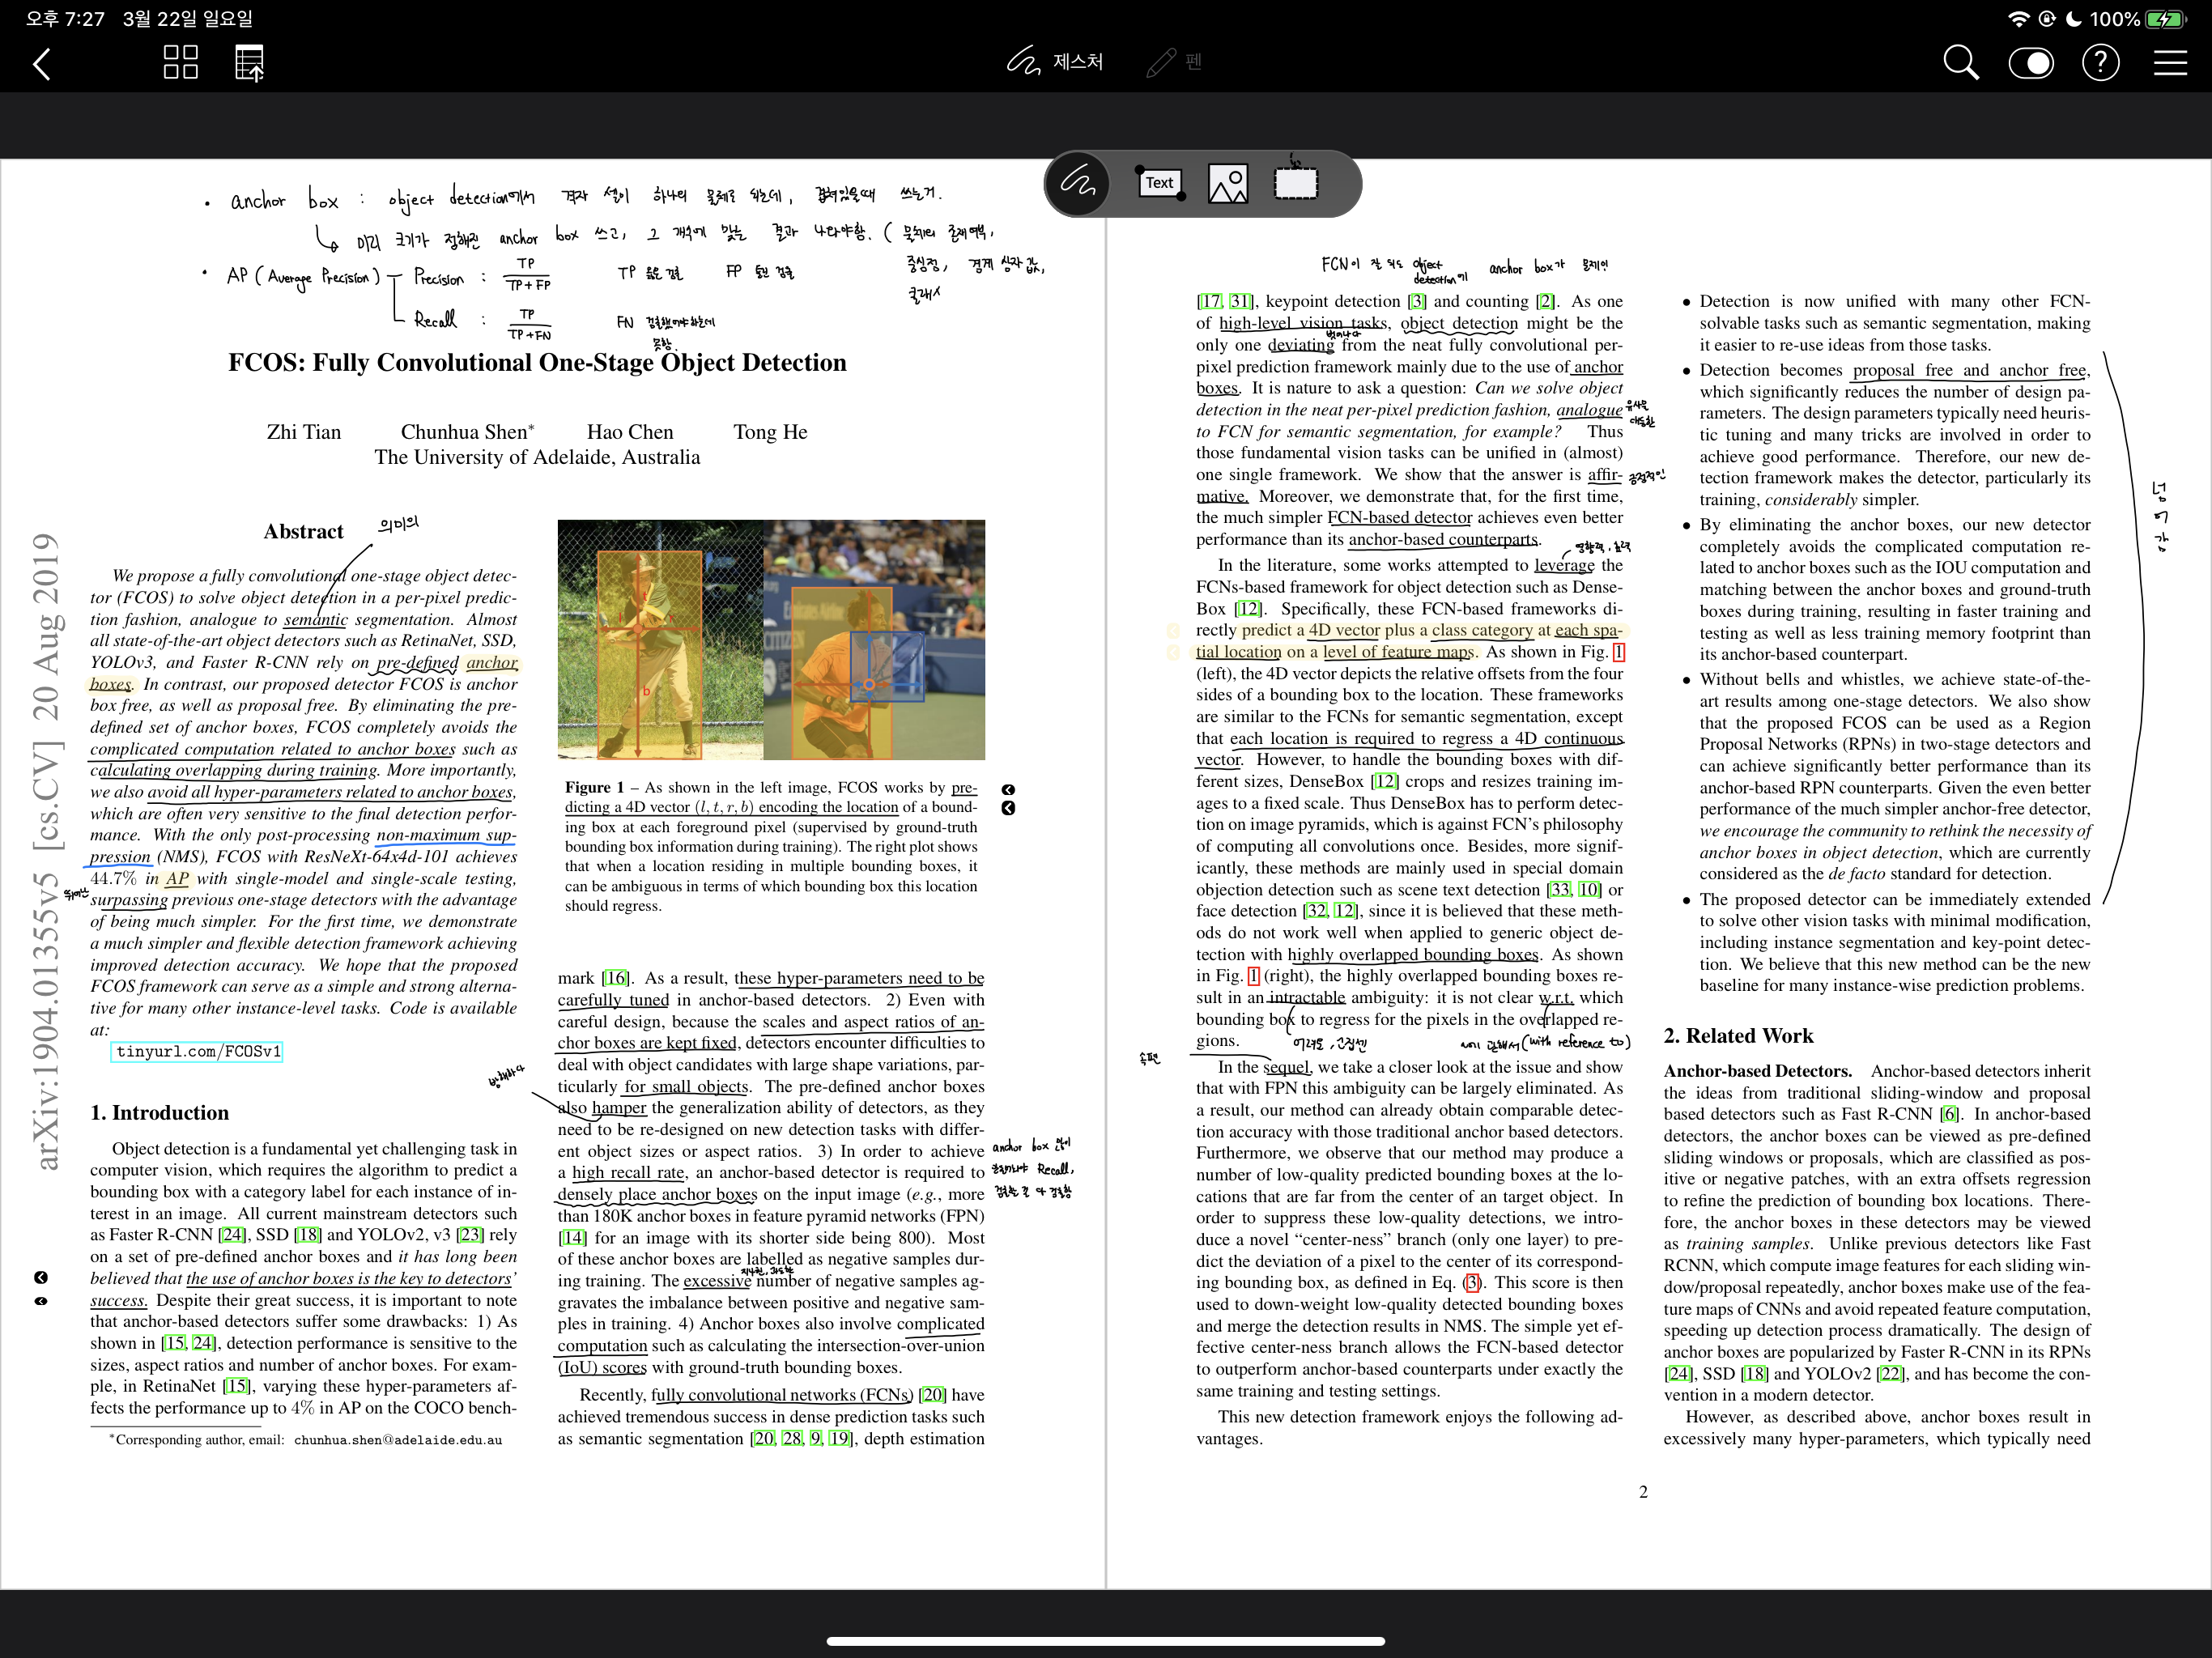Open the tinyurl.com/FCOSv1 link

197,1051
